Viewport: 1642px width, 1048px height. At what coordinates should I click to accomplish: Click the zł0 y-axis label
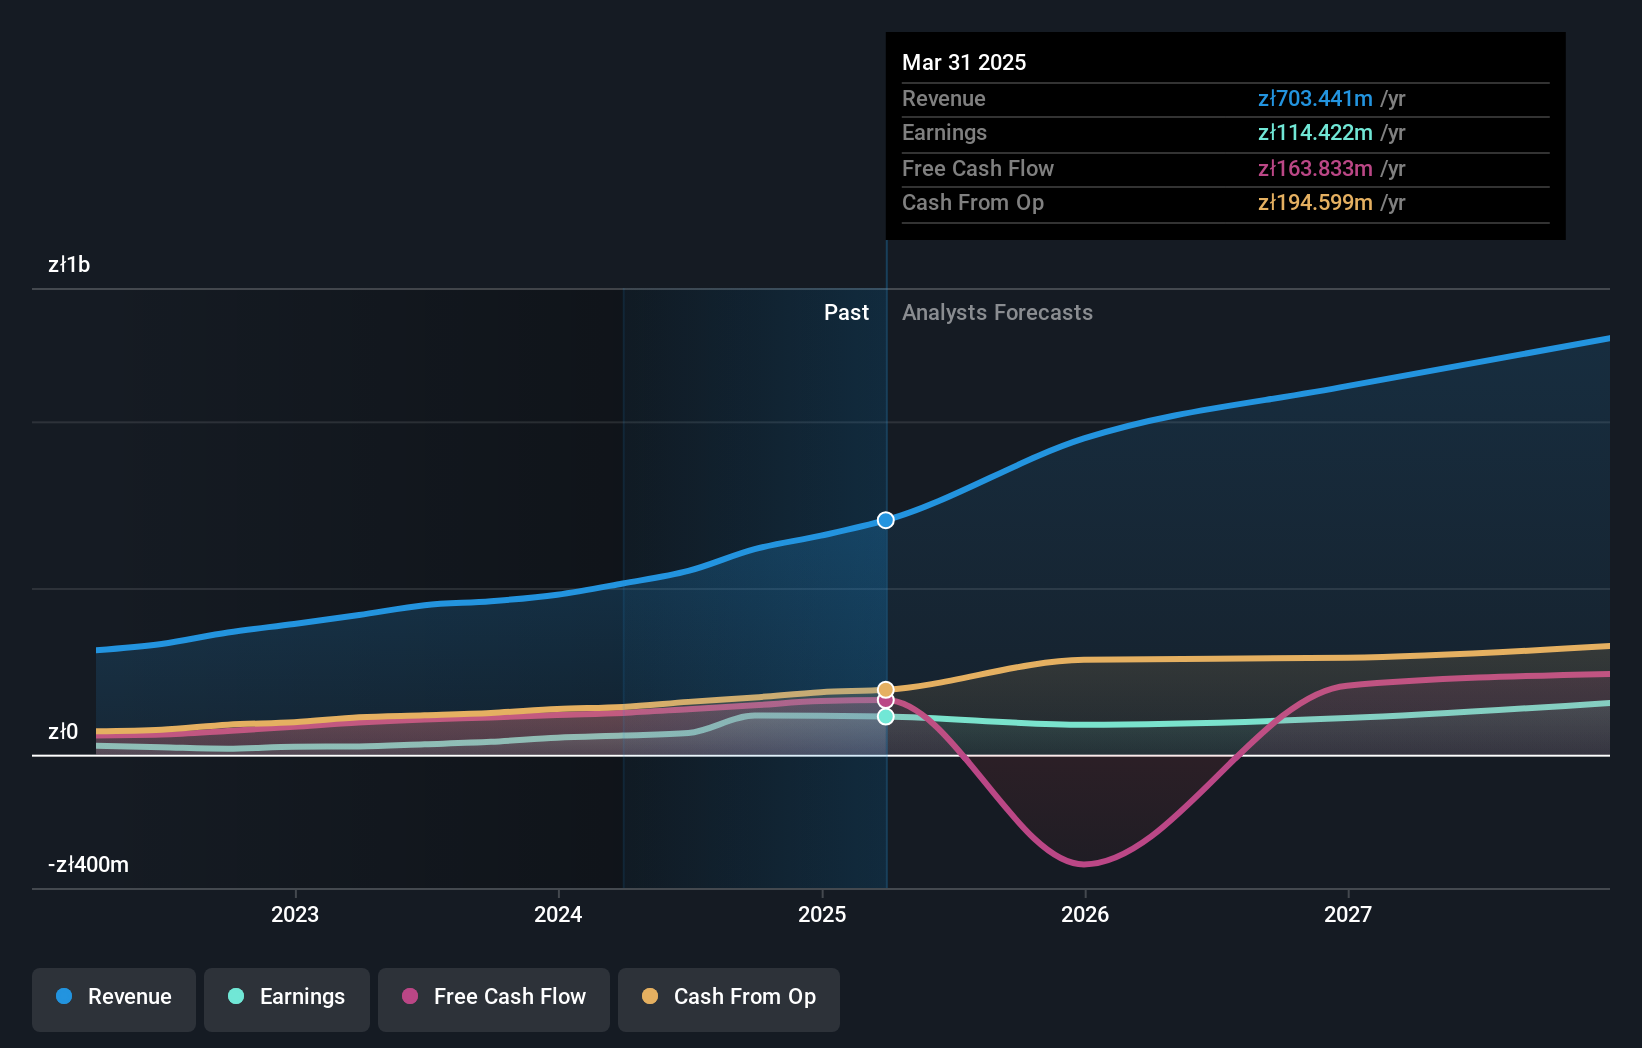63,731
